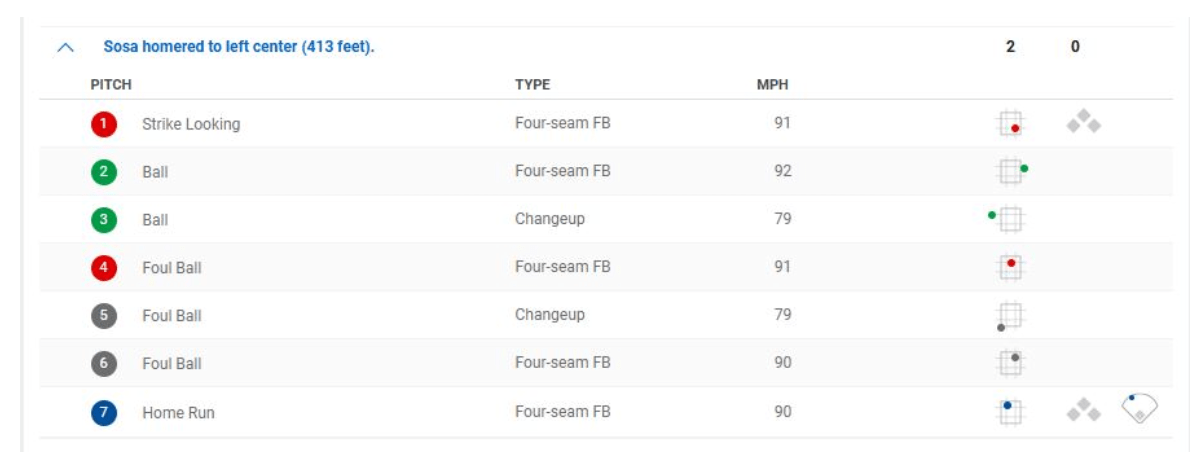
Task: Collapse the Sosa home run play details
Action: [66, 47]
